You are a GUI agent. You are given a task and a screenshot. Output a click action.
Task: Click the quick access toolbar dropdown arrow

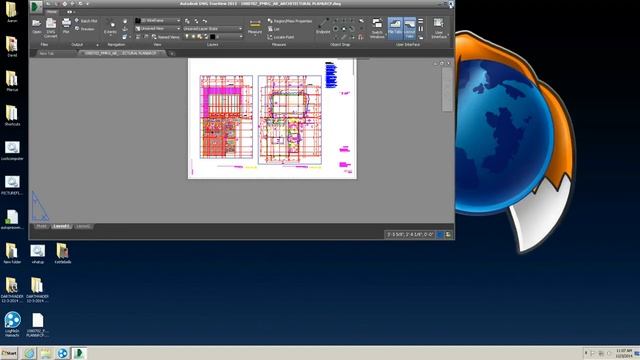88,4
